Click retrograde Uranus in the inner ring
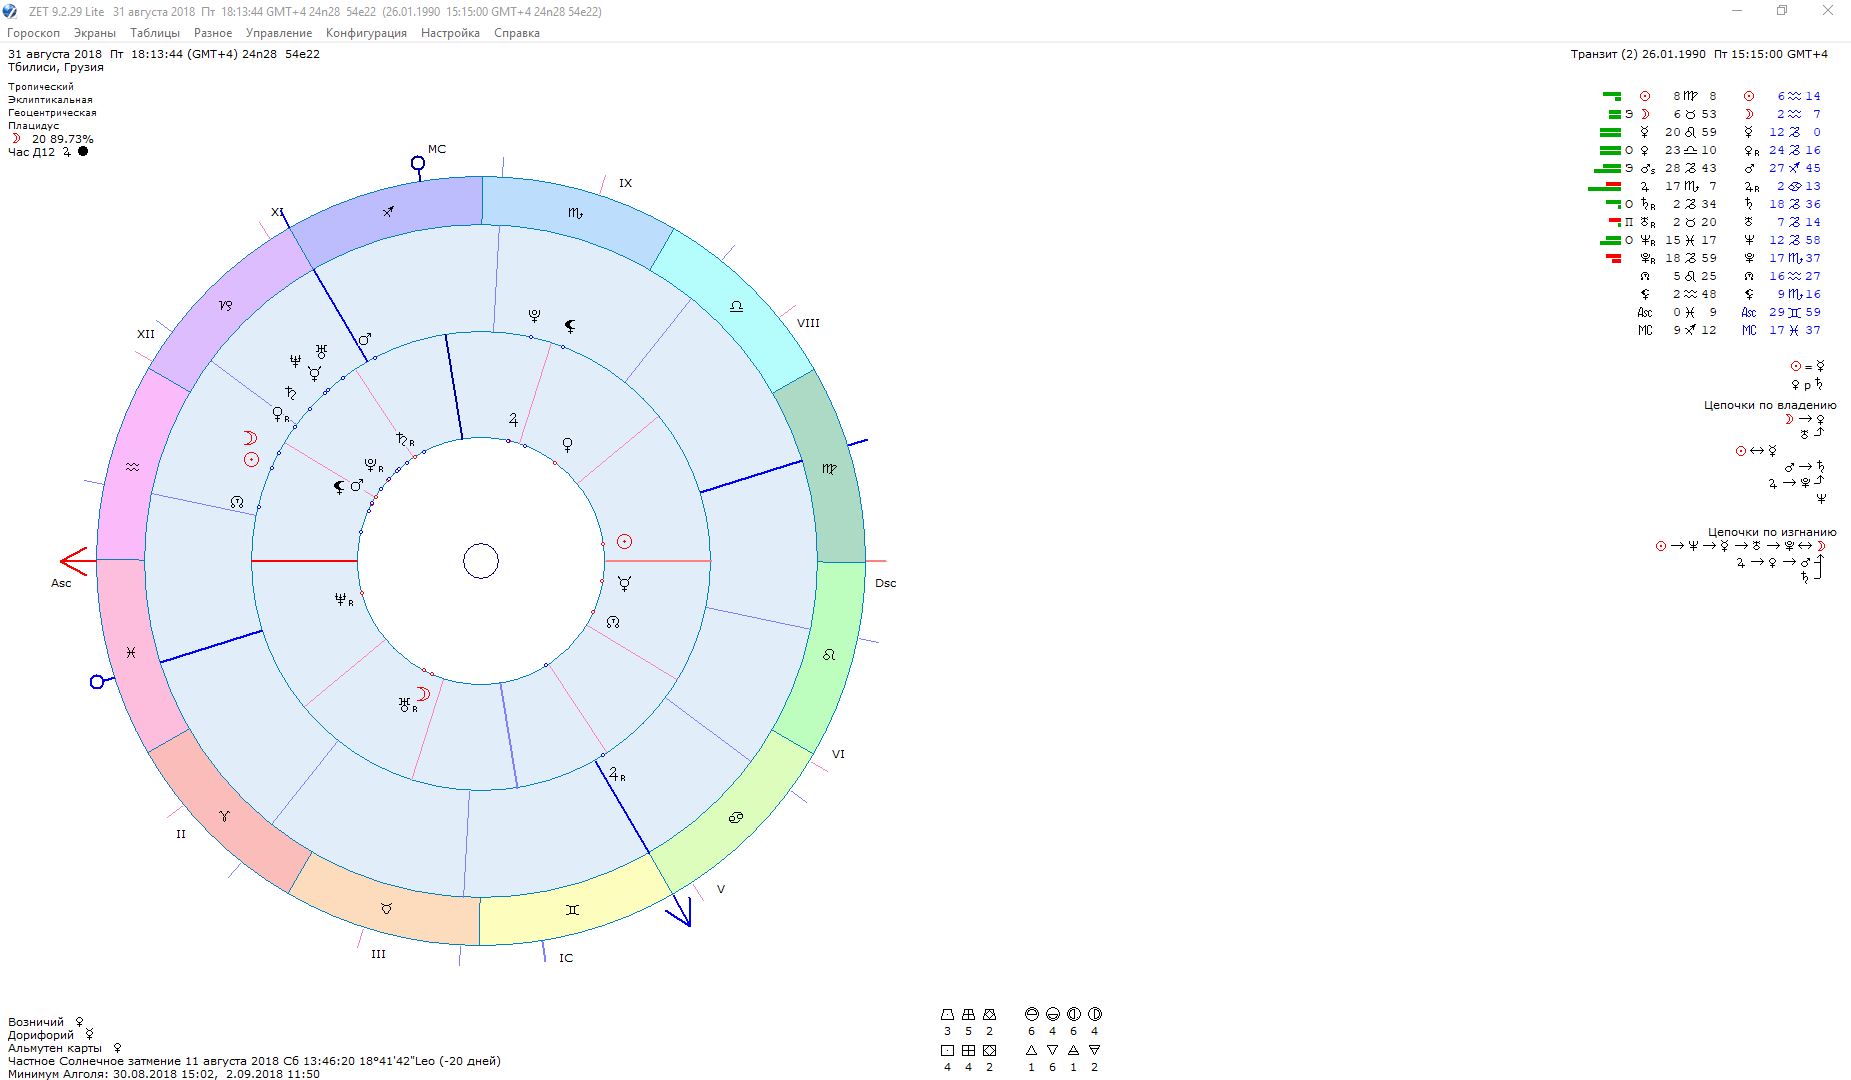The width and height of the screenshot is (1851, 1080). pos(407,705)
